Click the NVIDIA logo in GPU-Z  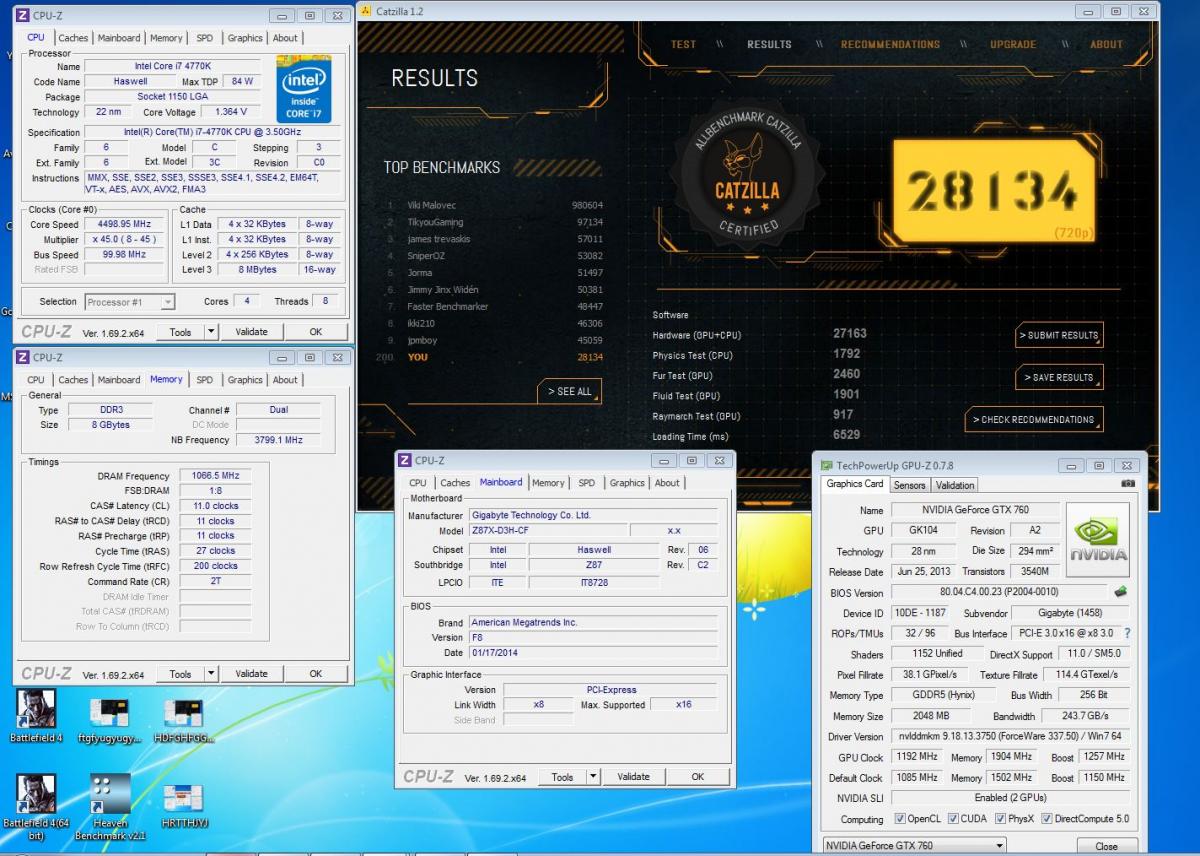[x=1098, y=539]
